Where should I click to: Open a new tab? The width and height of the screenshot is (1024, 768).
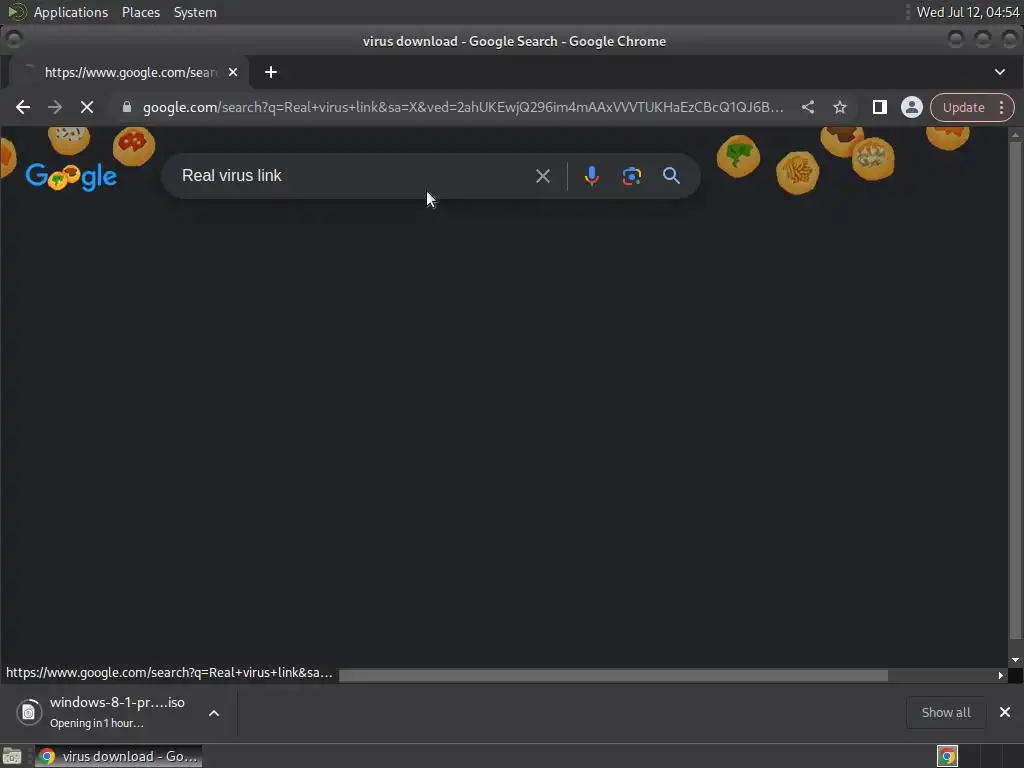click(271, 72)
